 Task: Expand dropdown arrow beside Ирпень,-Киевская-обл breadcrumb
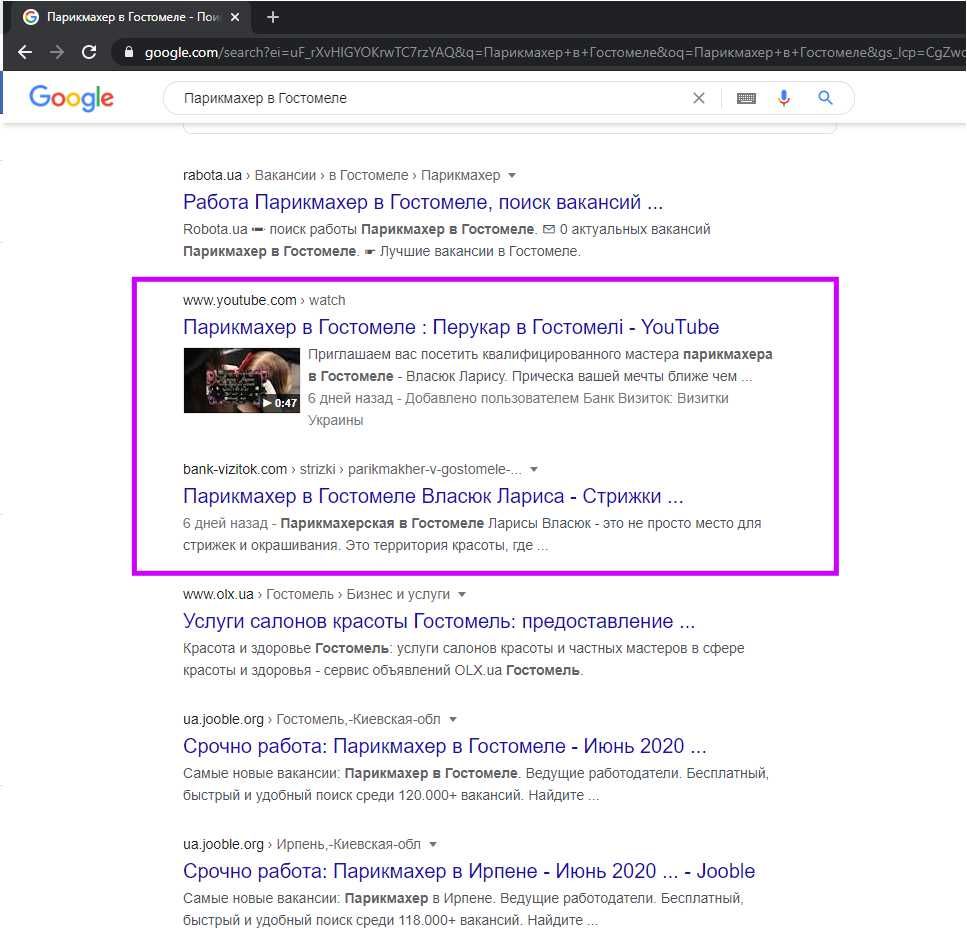tap(433, 844)
